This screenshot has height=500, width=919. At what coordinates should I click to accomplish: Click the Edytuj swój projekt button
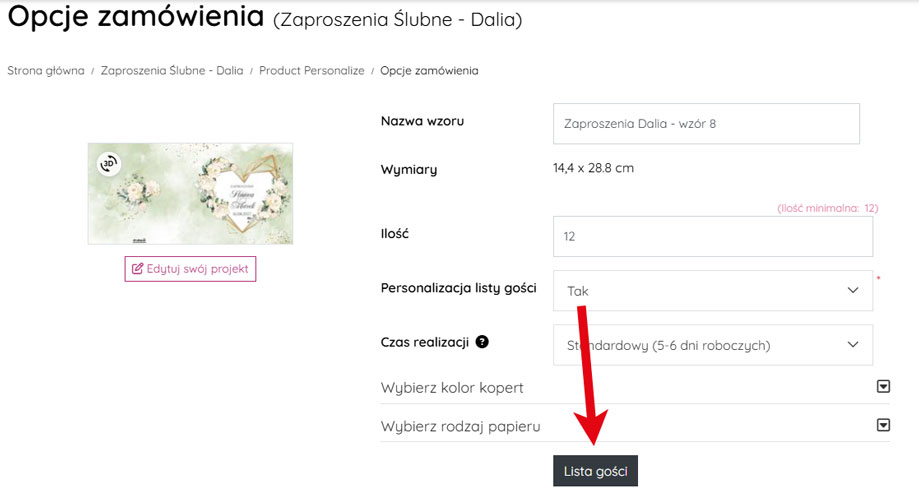pyautogui.click(x=190, y=269)
